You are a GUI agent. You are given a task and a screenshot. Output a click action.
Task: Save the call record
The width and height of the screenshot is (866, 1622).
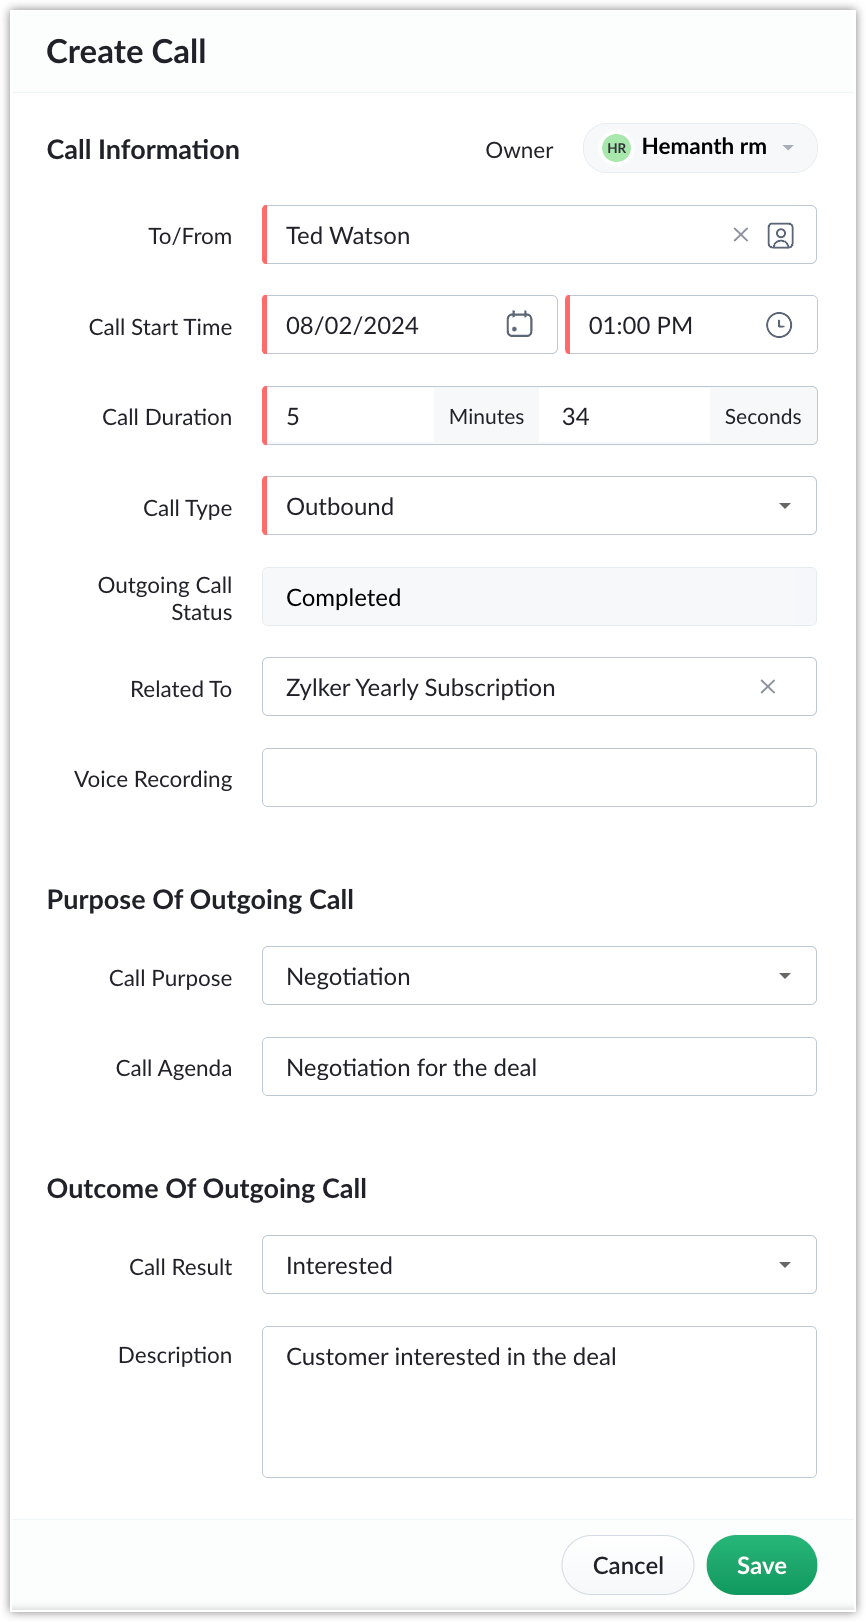point(762,1565)
